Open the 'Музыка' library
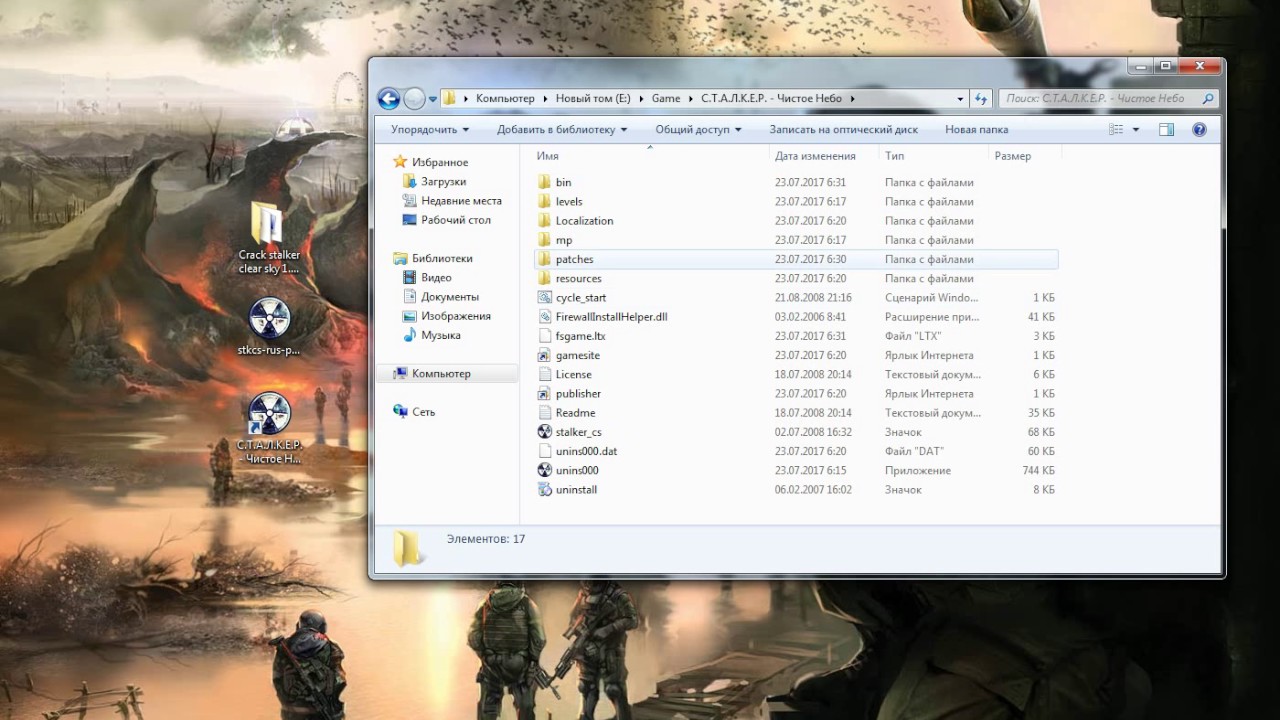The height and width of the screenshot is (720, 1280). (x=441, y=336)
